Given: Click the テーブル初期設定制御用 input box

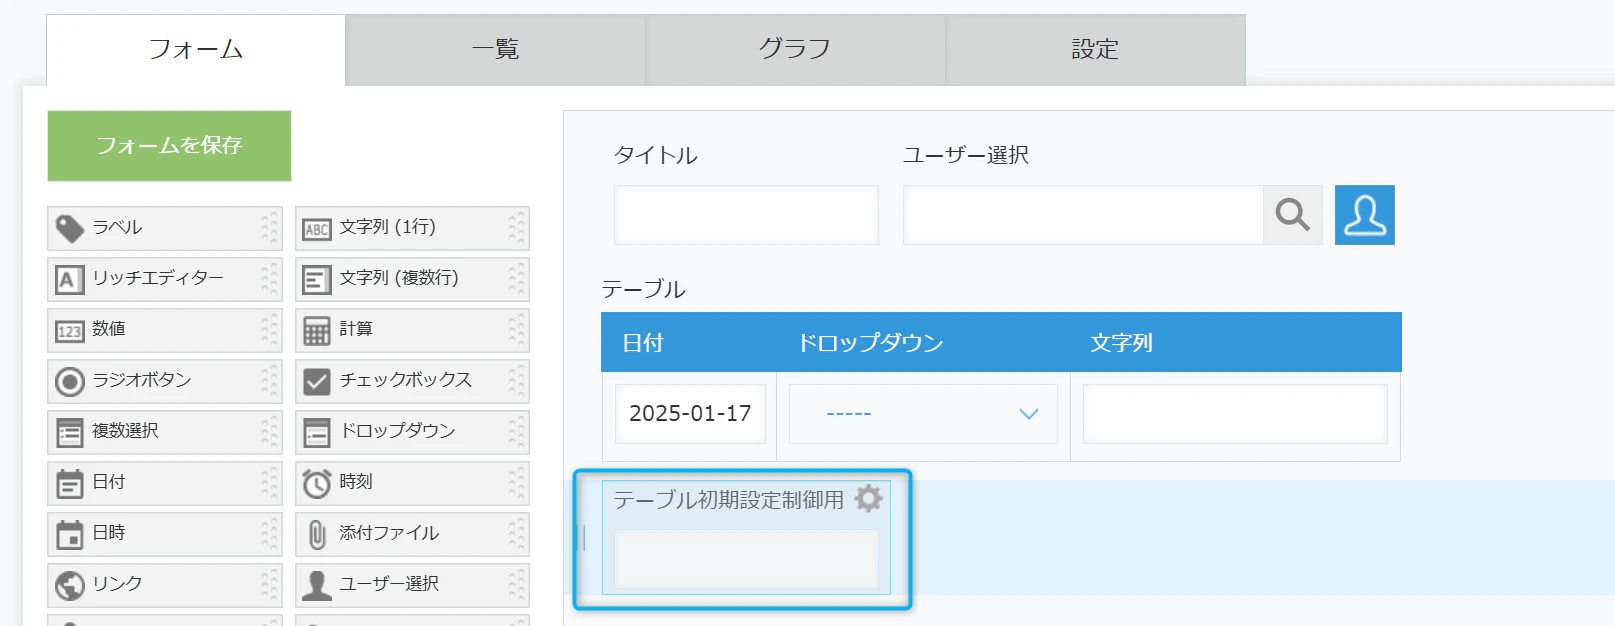Looking at the screenshot, I should pyautogui.click(x=746, y=559).
